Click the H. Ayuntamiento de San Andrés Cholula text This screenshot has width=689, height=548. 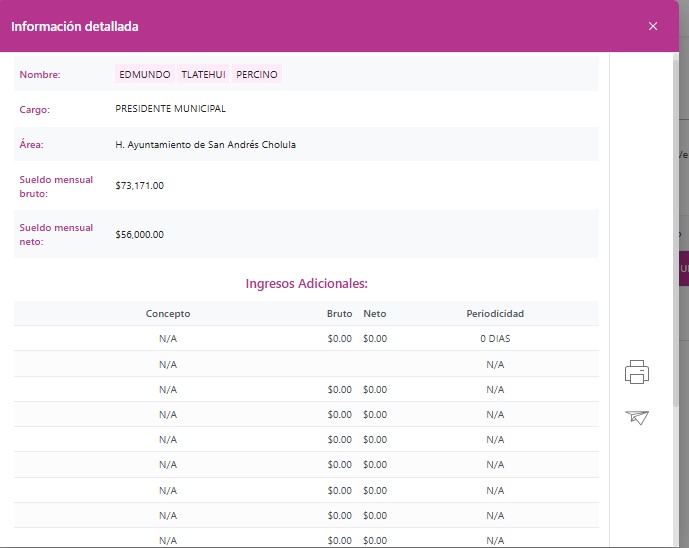click(206, 145)
